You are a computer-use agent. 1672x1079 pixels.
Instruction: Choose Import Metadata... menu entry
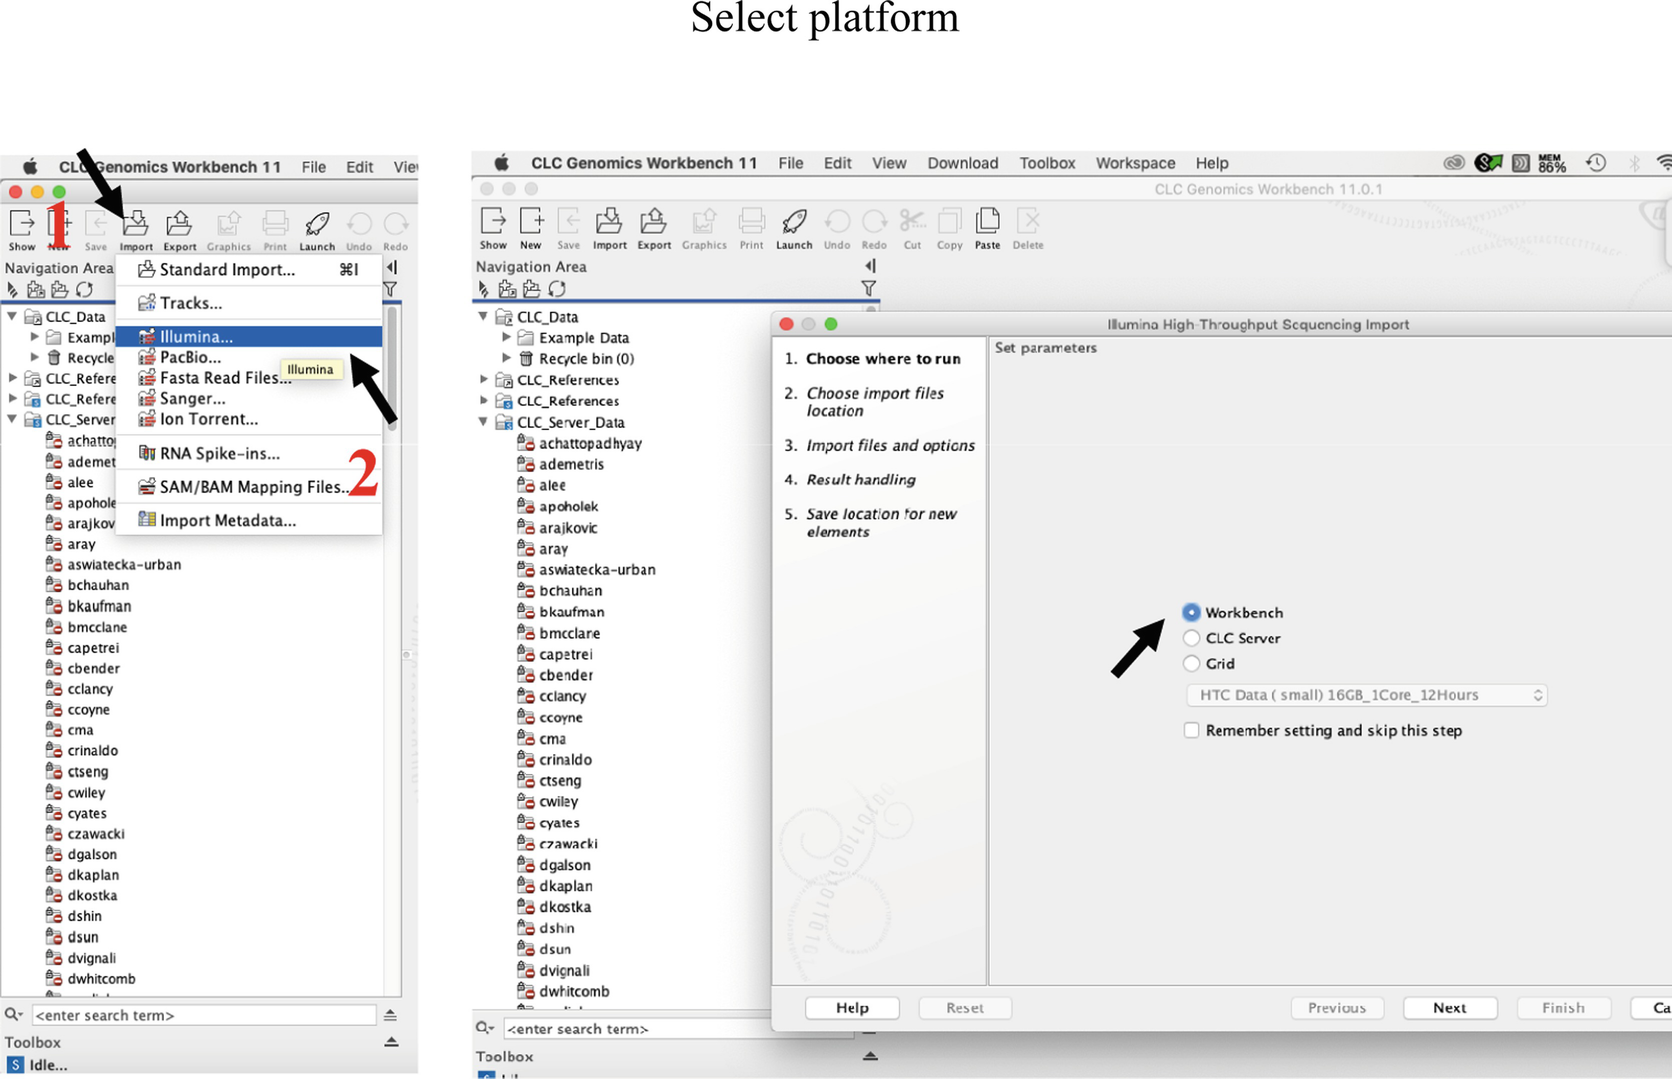point(249,521)
